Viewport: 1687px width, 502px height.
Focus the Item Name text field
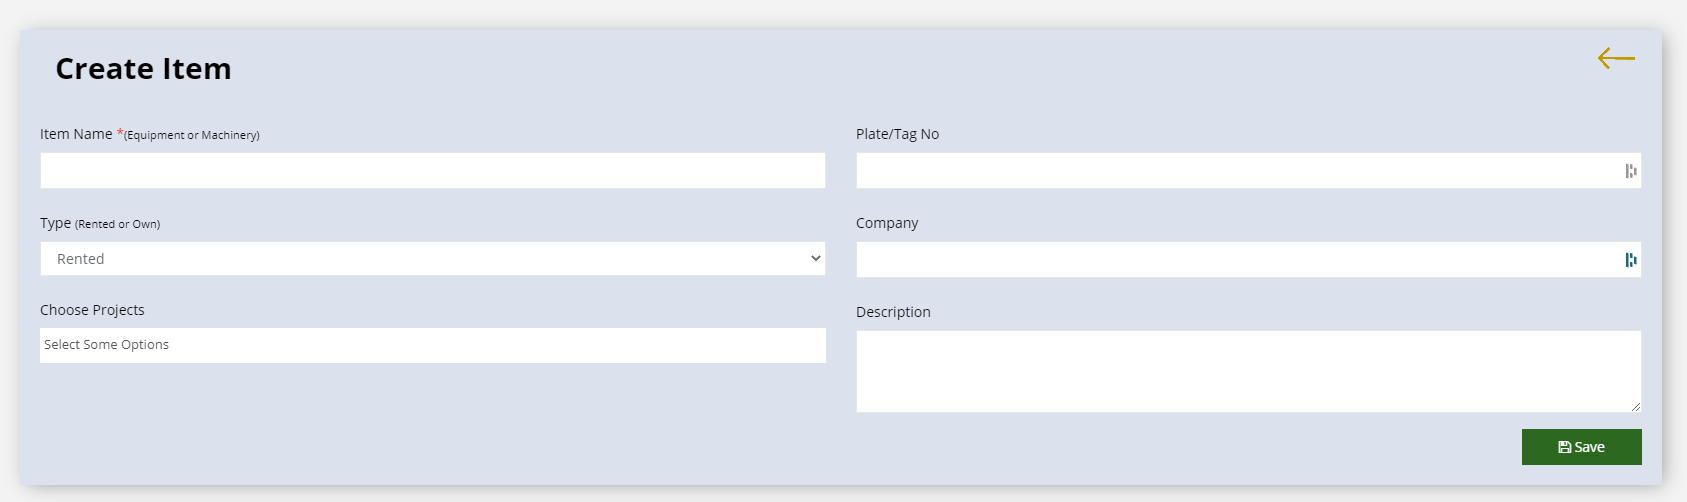433,170
